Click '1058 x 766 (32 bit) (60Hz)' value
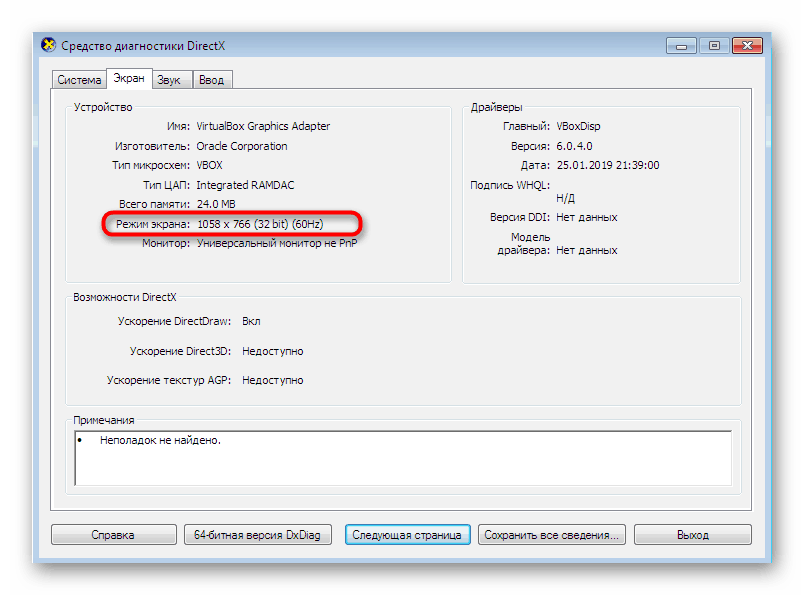804x595 pixels. tap(260, 224)
